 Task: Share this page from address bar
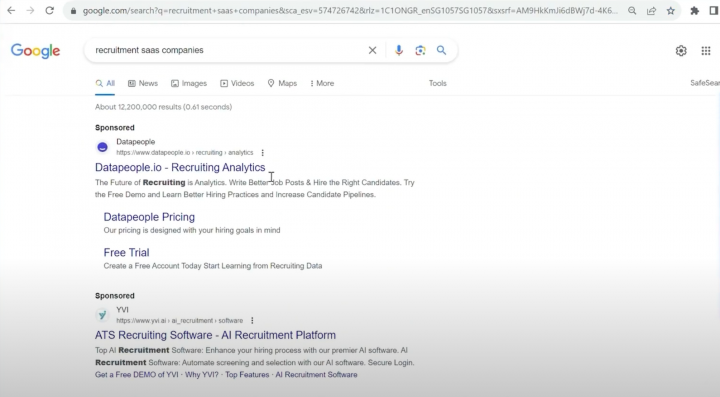point(651,11)
